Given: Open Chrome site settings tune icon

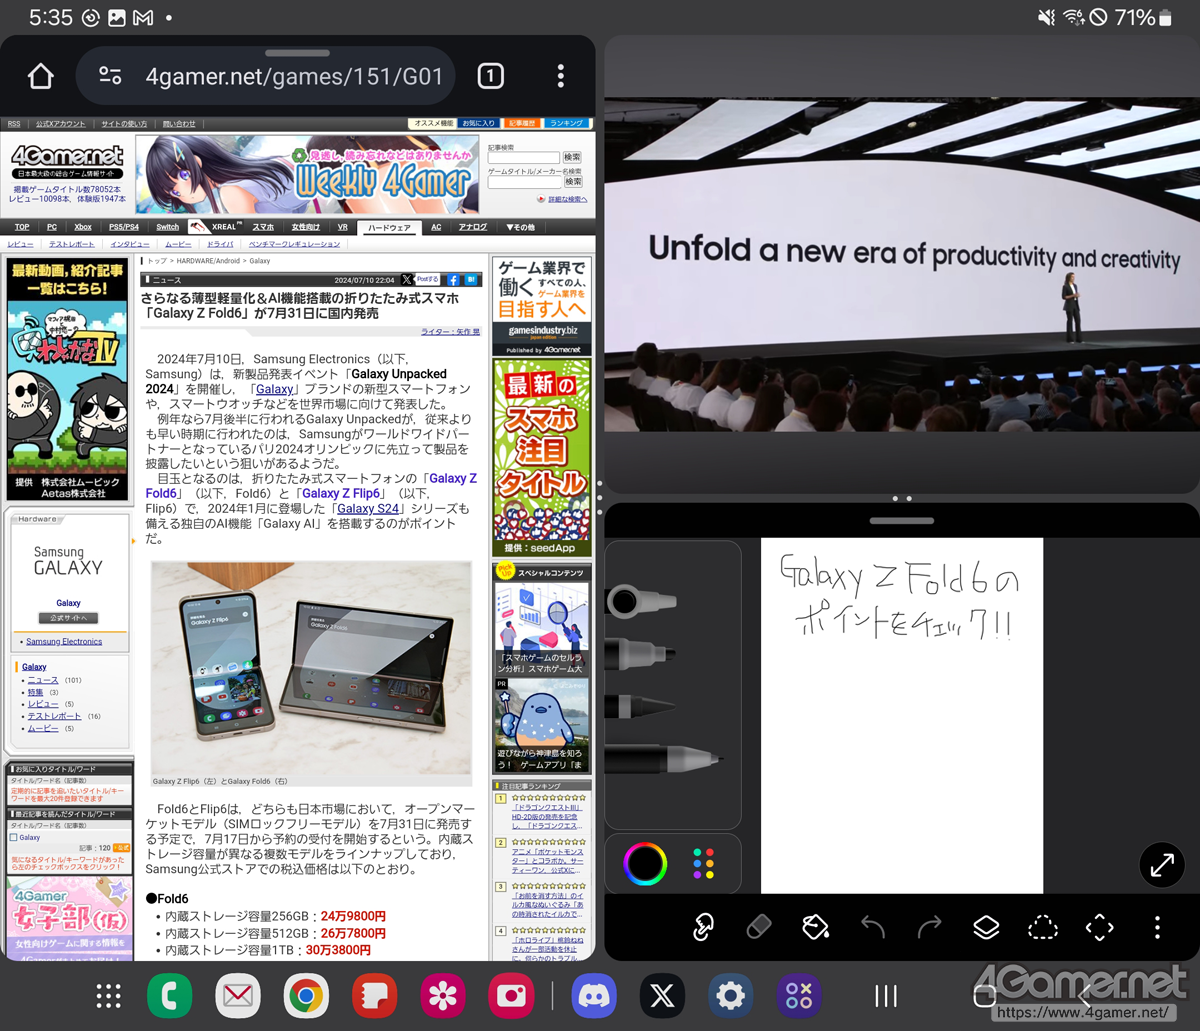Looking at the screenshot, I should (110, 76).
